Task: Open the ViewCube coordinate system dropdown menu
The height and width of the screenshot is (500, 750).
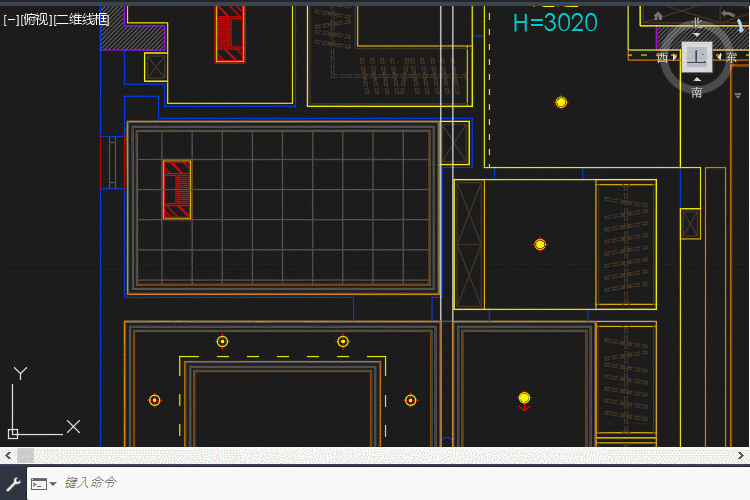Action: pyautogui.click(x=737, y=96)
